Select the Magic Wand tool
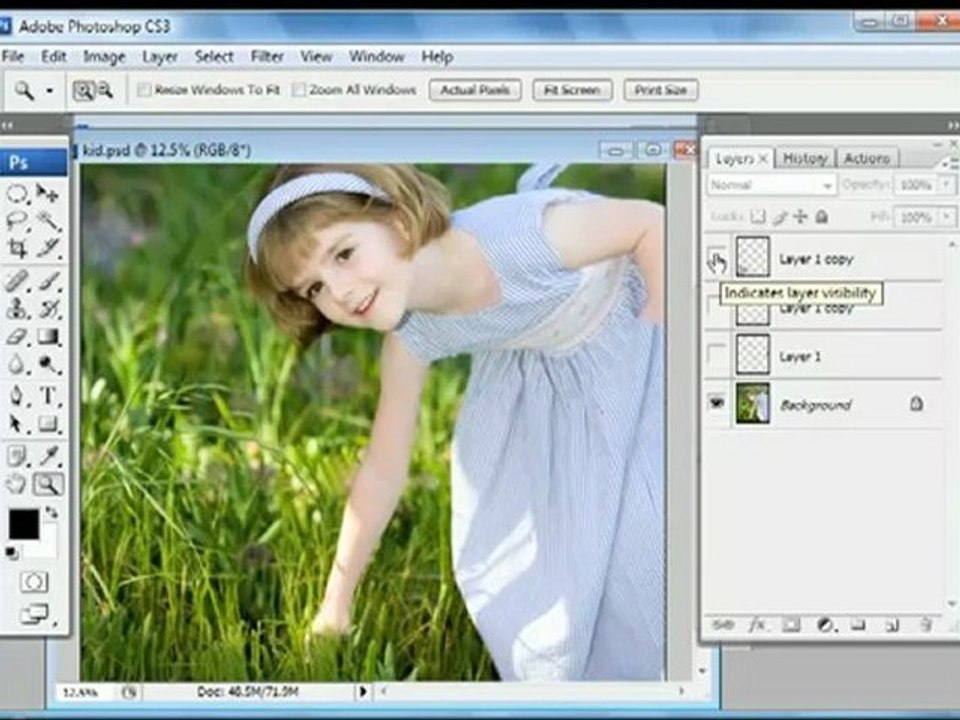Image resolution: width=960 pixels, height=720 pixels. pyautogui.click(x=48, y=220)
